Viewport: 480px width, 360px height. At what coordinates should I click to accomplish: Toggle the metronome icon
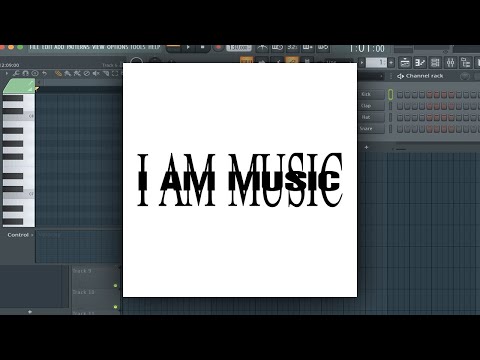pos(262,48)
